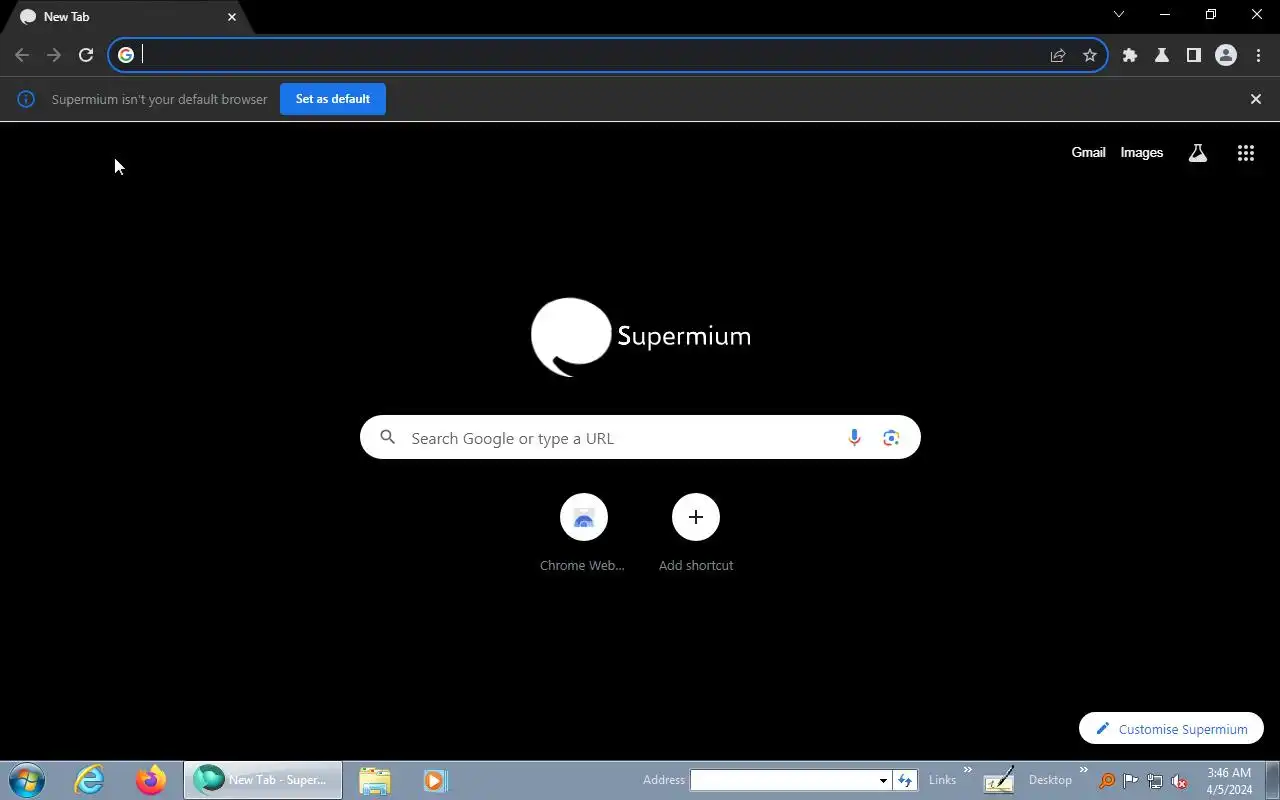Go back using the back arrow
1280x800 pixels.
click(x=22, y=55)
